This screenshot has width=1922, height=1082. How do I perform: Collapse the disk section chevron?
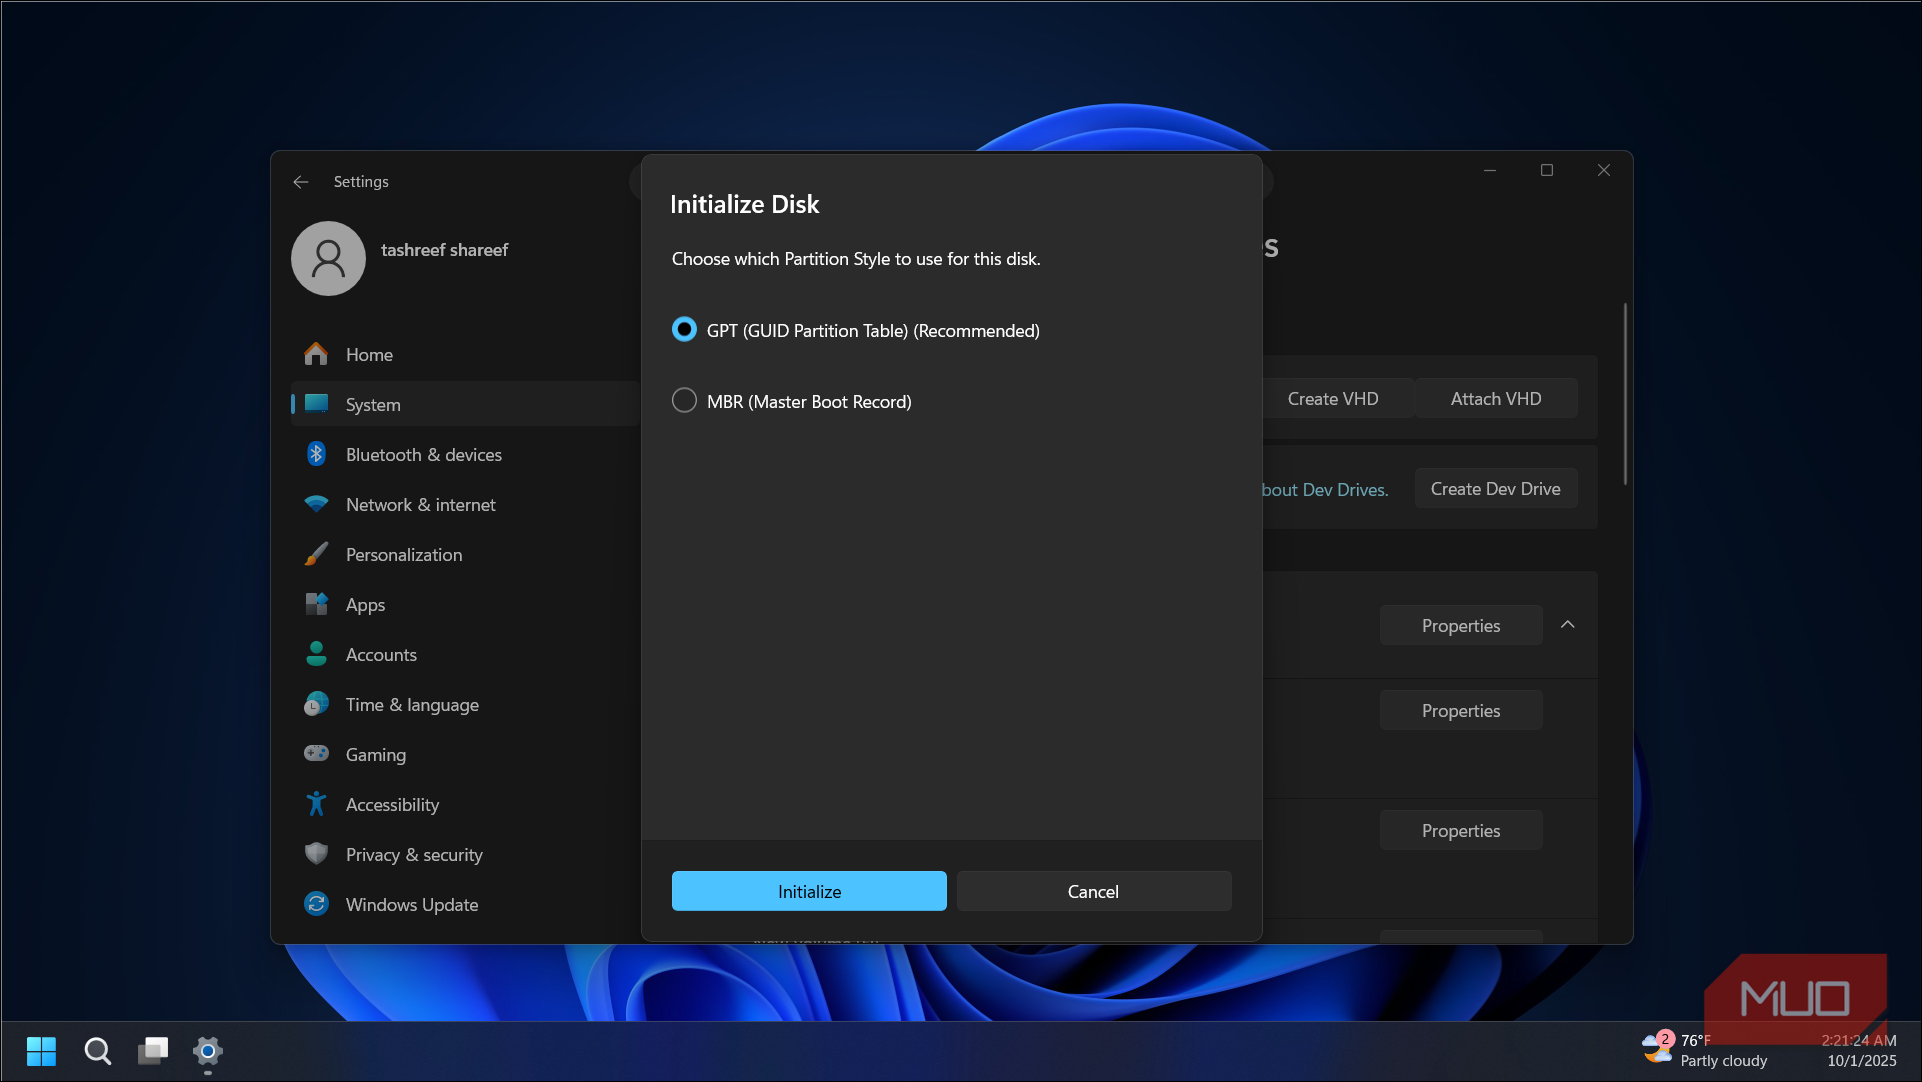[1568, 625]
